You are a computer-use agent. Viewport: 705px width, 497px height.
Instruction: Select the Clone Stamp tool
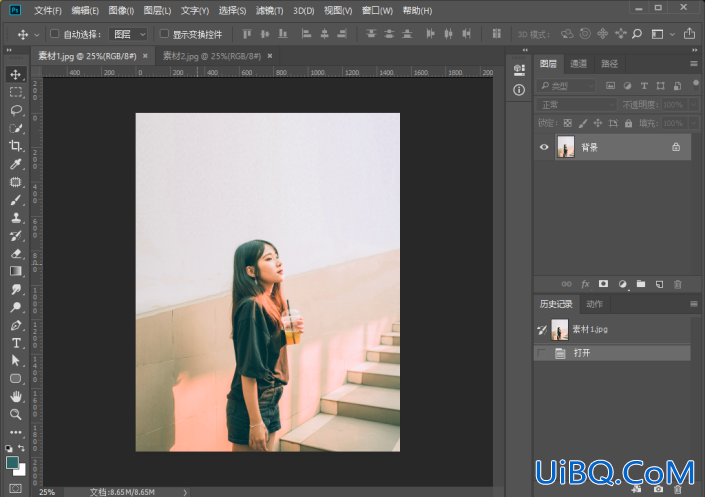point(16,218)
